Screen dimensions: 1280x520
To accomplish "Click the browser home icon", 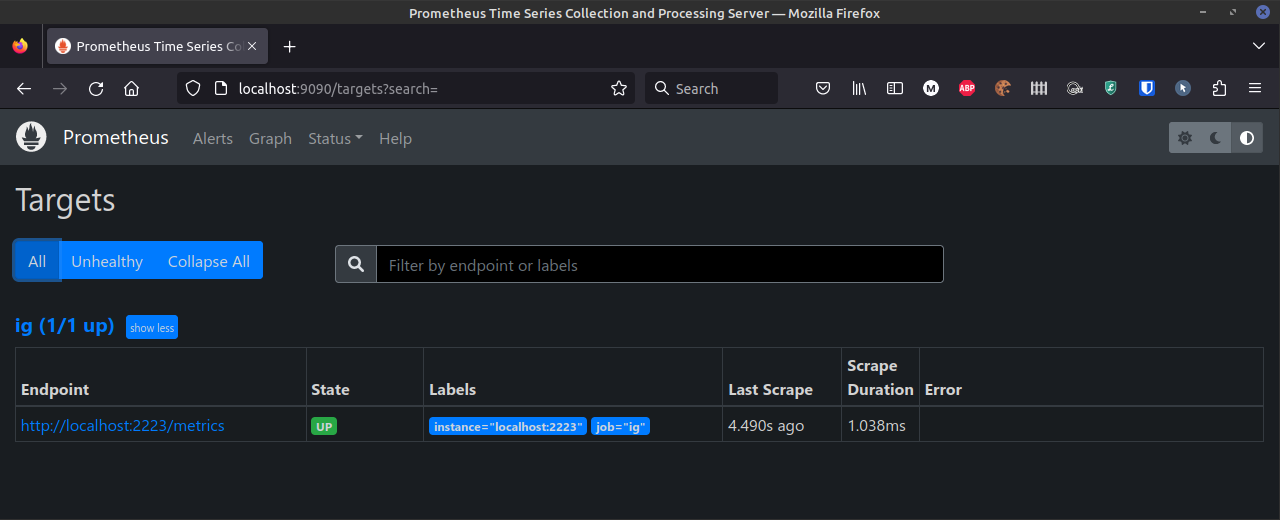I will 131,88.
